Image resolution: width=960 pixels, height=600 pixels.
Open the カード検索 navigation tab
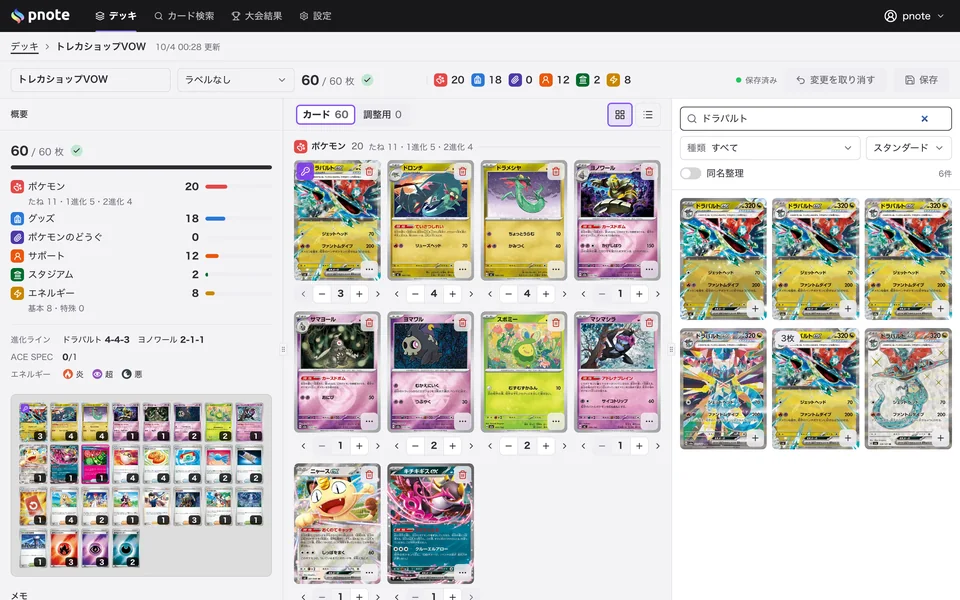[x=184, y=16]
